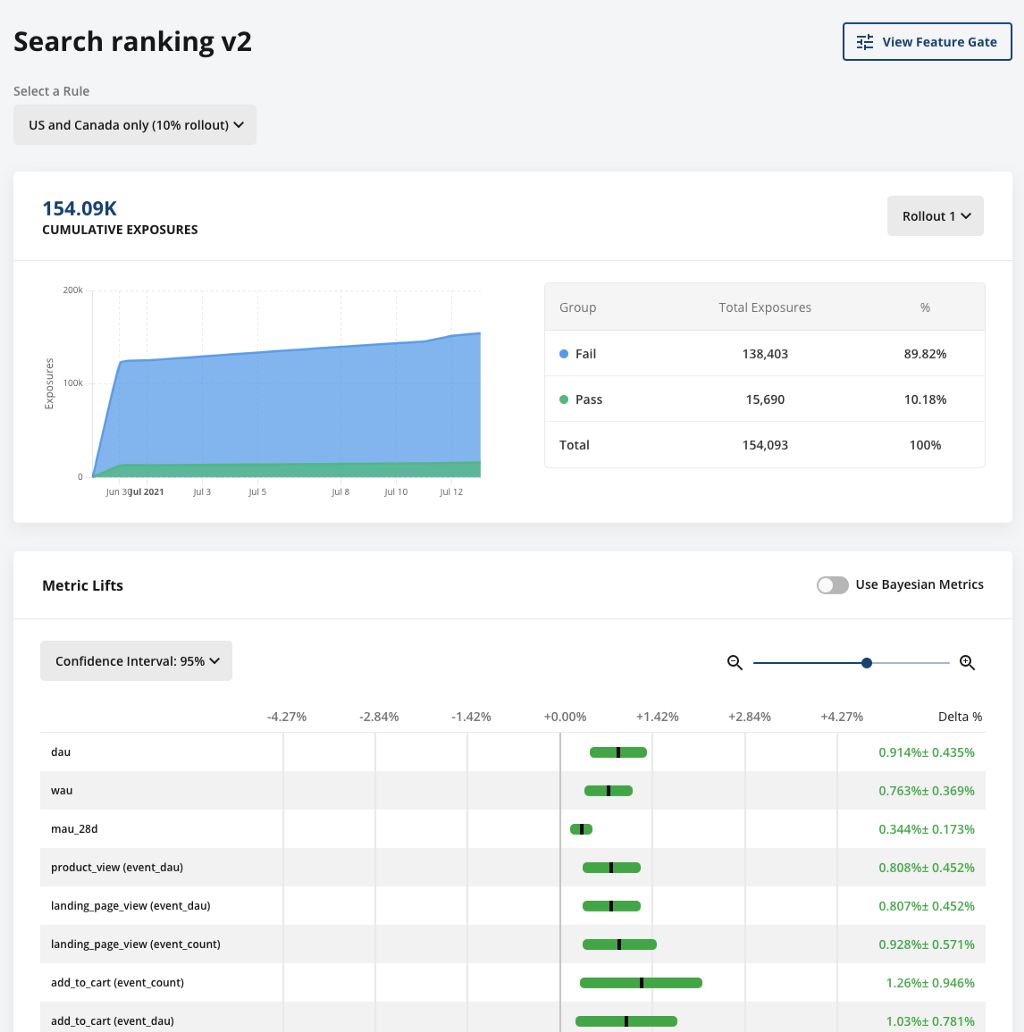Click the 10.18% cell
1024x1032 pixels.
(925, 400)
